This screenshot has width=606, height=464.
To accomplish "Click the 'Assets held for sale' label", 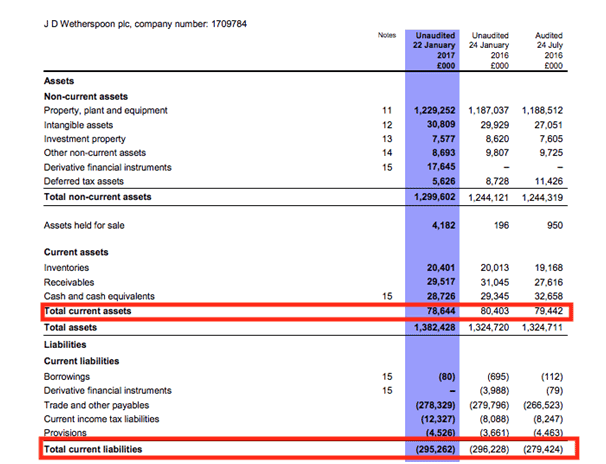I will pyautogui.click(x=84, y=225).
